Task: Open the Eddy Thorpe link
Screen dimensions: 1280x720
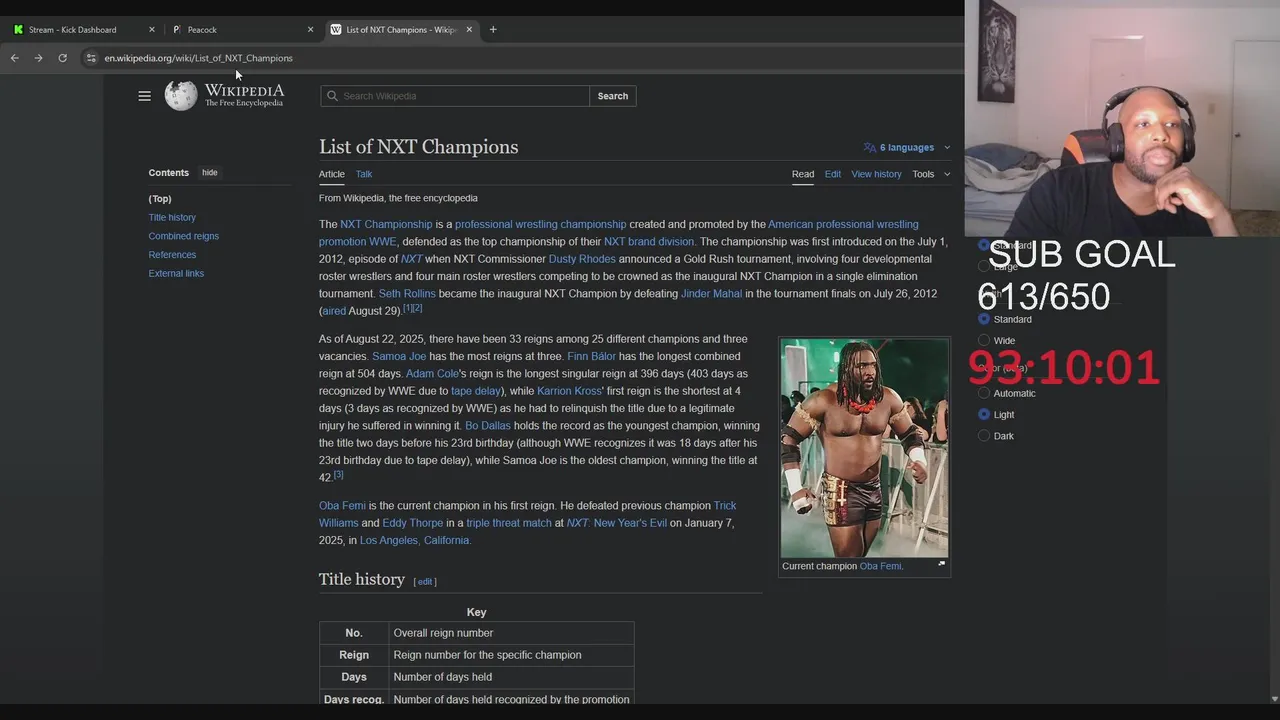Action: coord(413,523)
